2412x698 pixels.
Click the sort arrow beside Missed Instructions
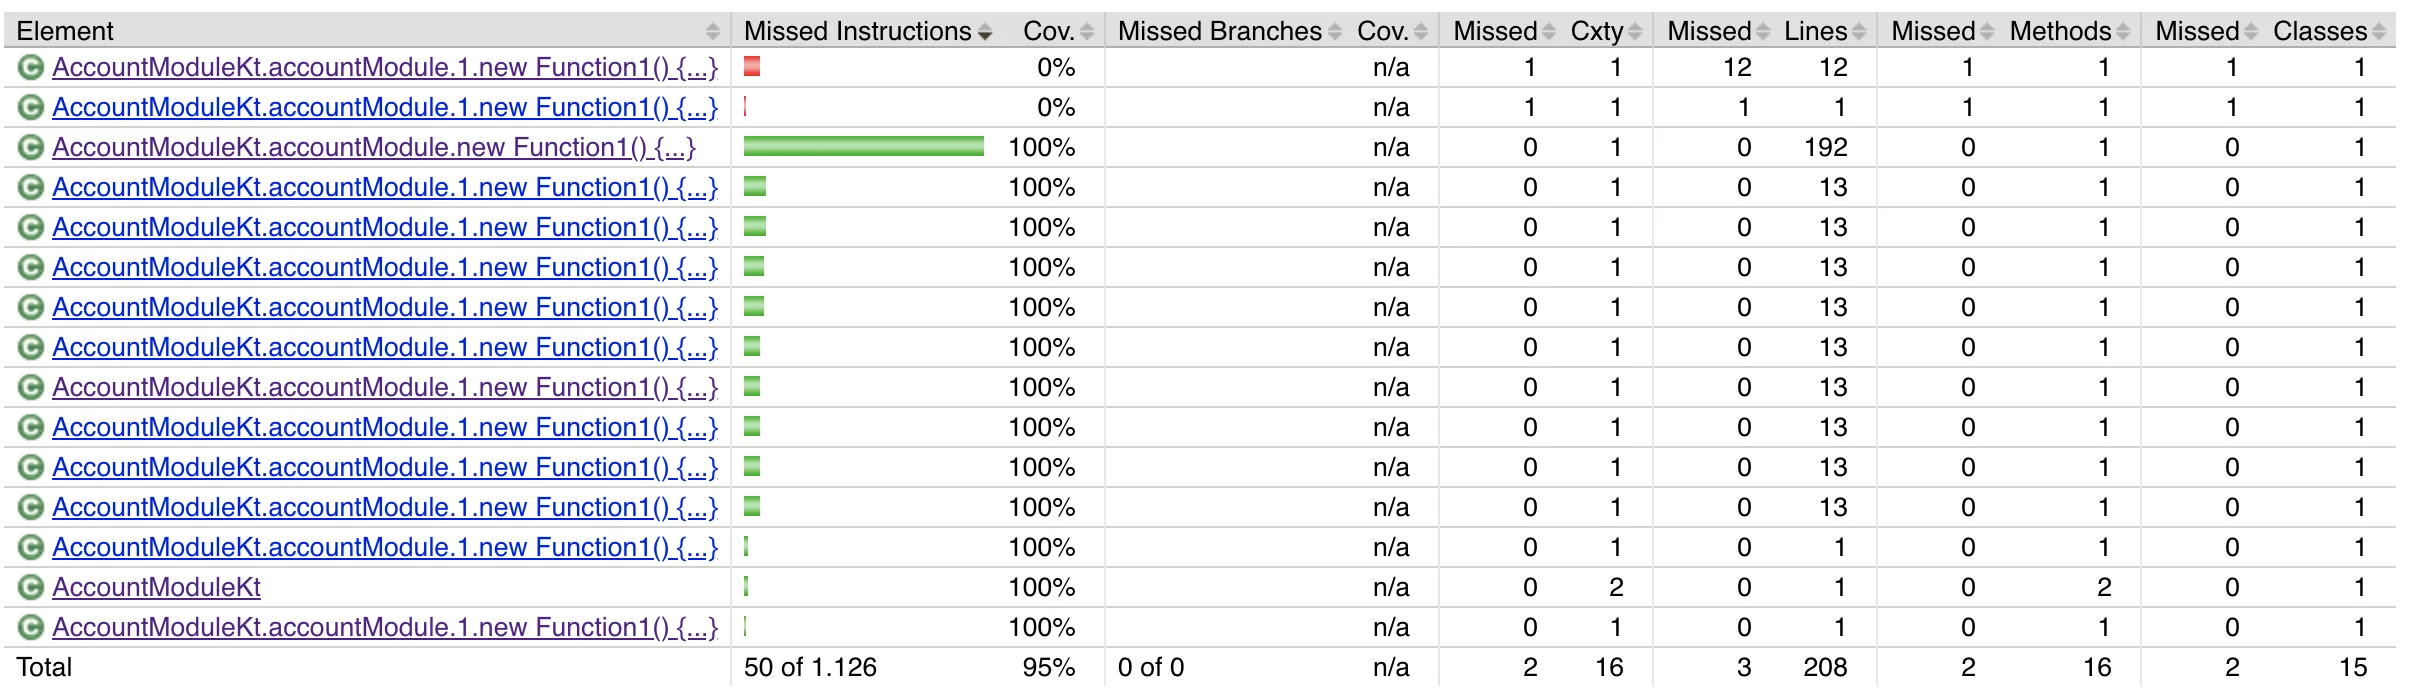985,32
